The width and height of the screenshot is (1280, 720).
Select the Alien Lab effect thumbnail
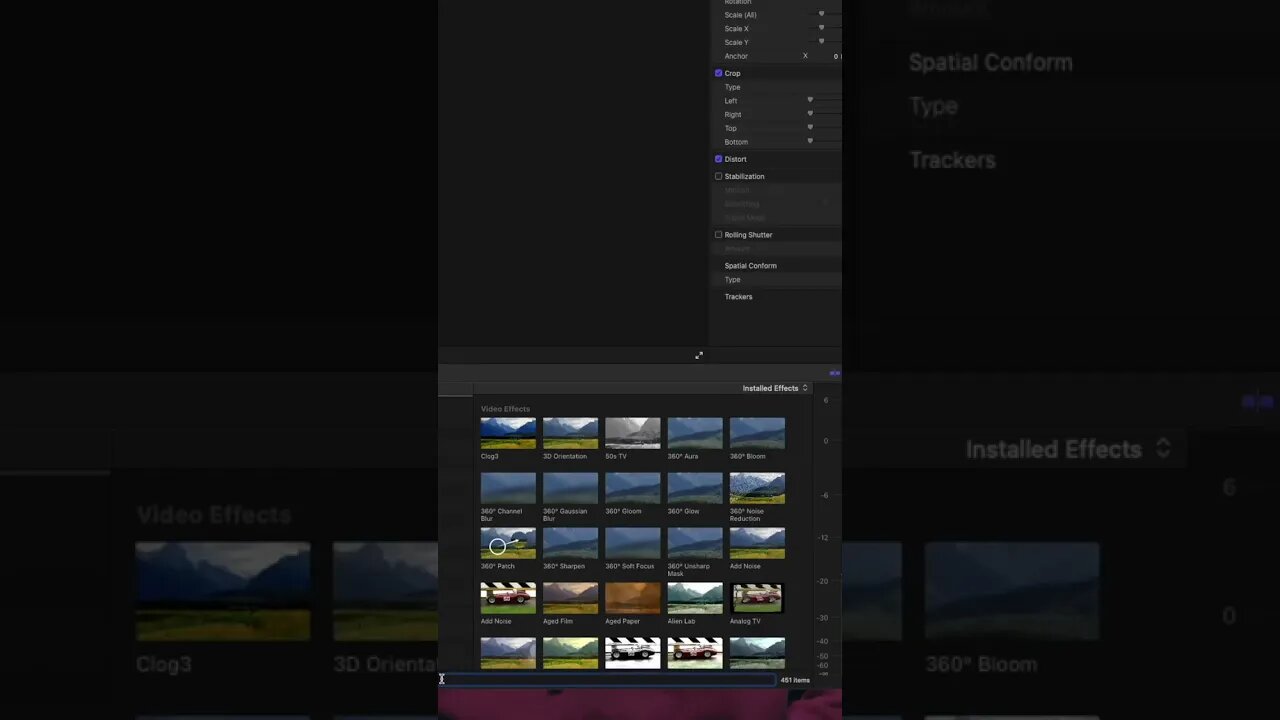695,598
